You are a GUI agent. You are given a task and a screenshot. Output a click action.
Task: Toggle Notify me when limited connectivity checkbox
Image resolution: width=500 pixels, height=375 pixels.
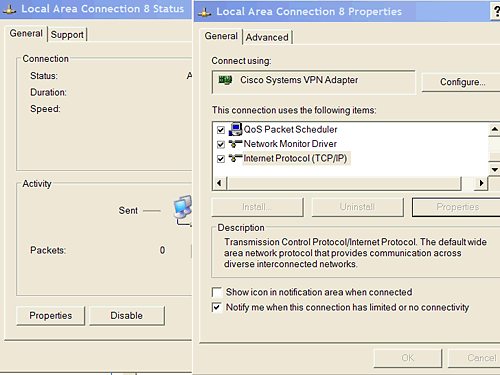217,307
